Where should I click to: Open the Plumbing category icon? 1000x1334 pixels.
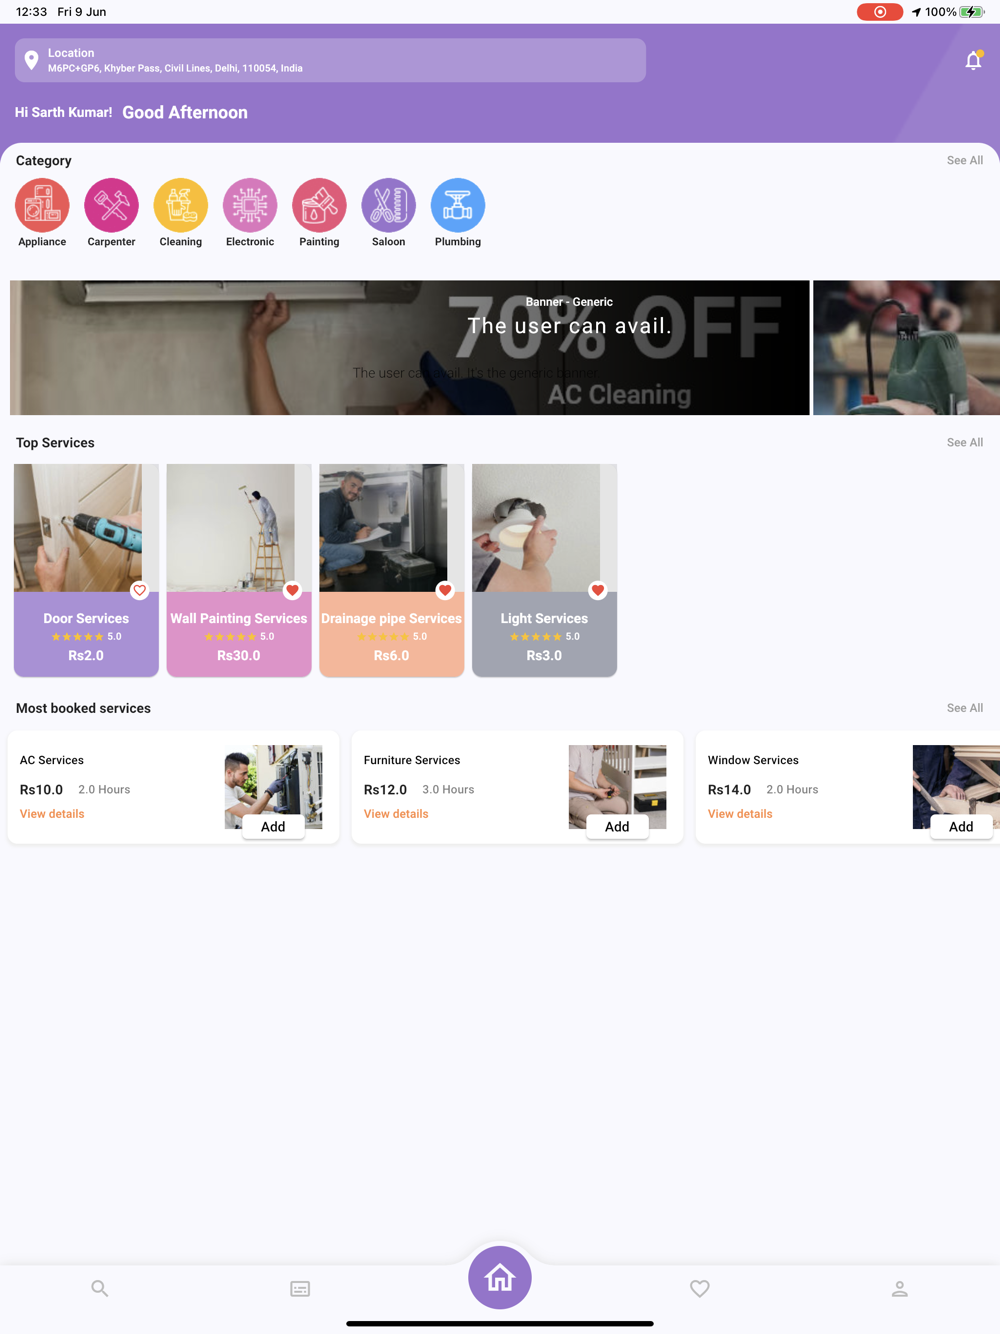coord(458,205)
